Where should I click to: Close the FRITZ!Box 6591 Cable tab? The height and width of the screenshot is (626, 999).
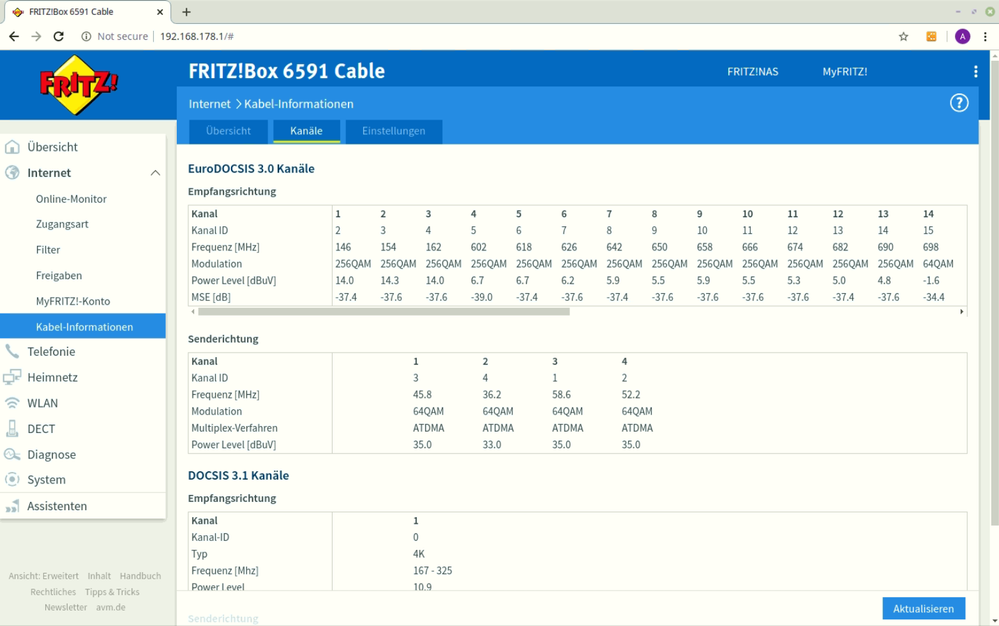coord(159,11)
